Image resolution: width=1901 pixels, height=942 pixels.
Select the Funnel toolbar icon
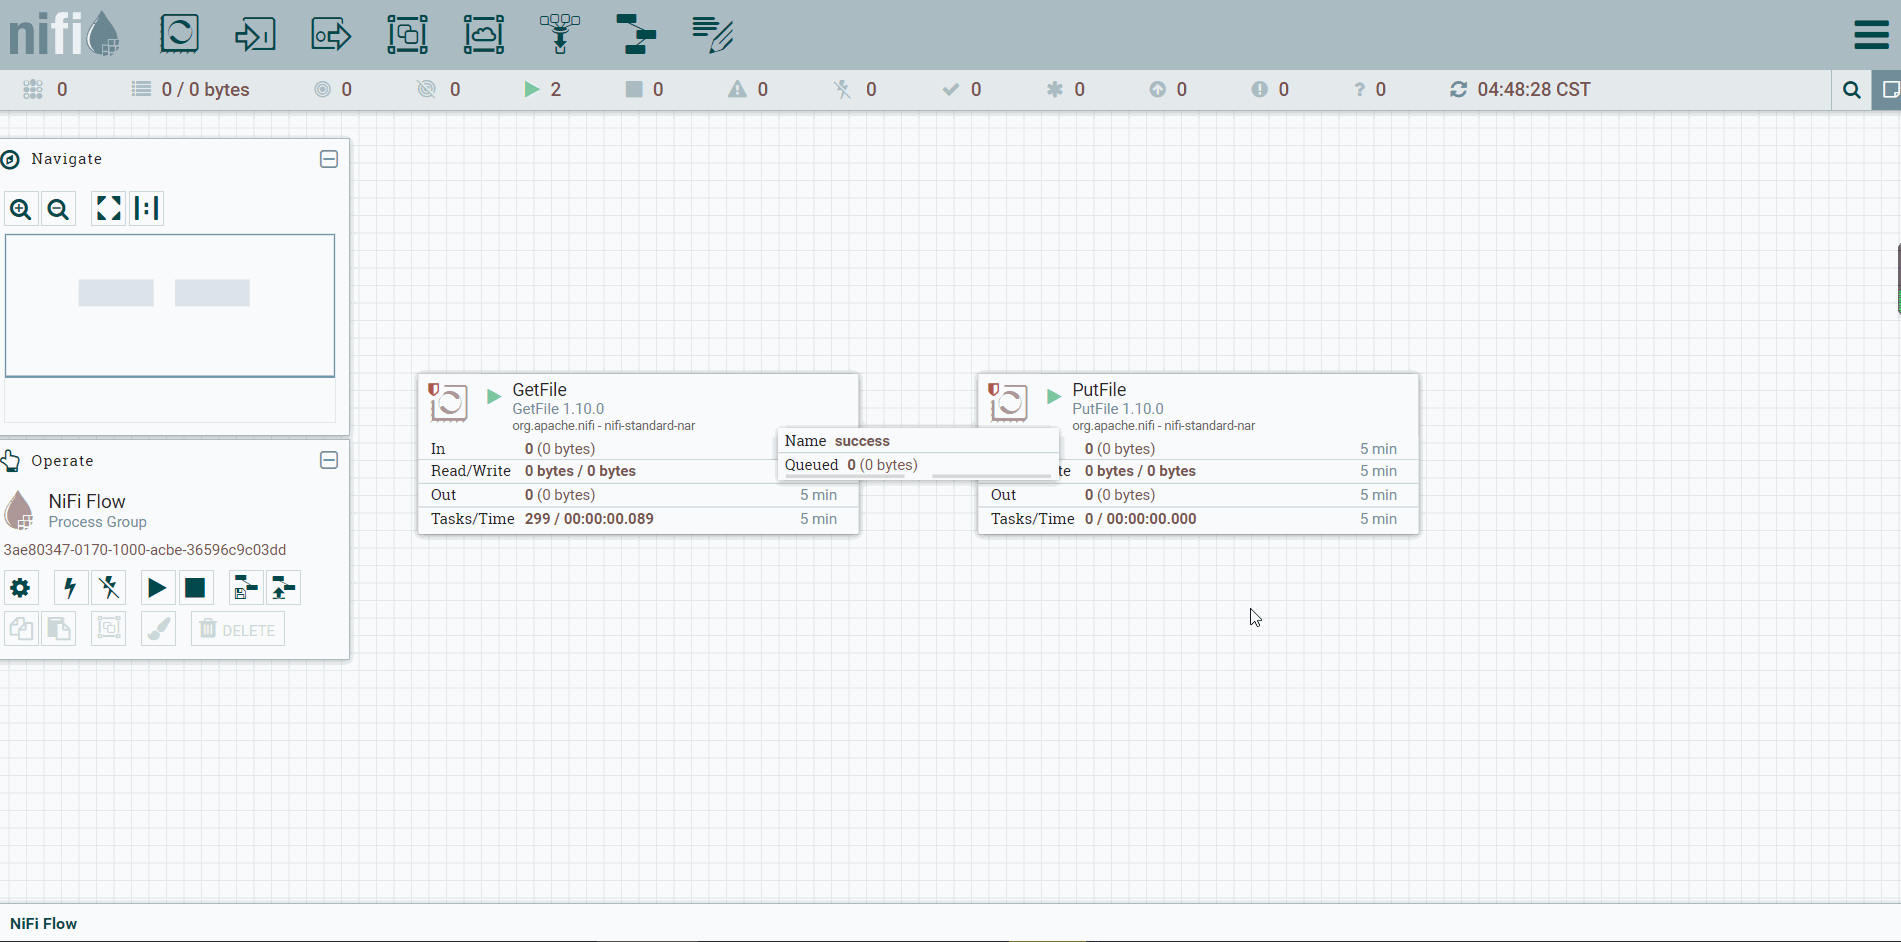coord(560,34)
